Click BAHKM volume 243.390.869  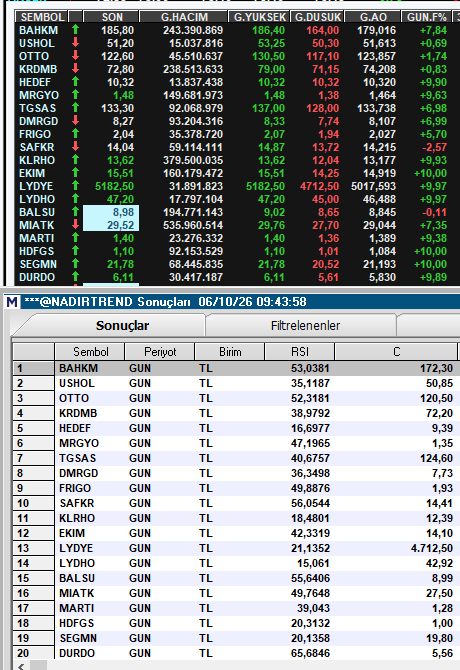point(193,30)
